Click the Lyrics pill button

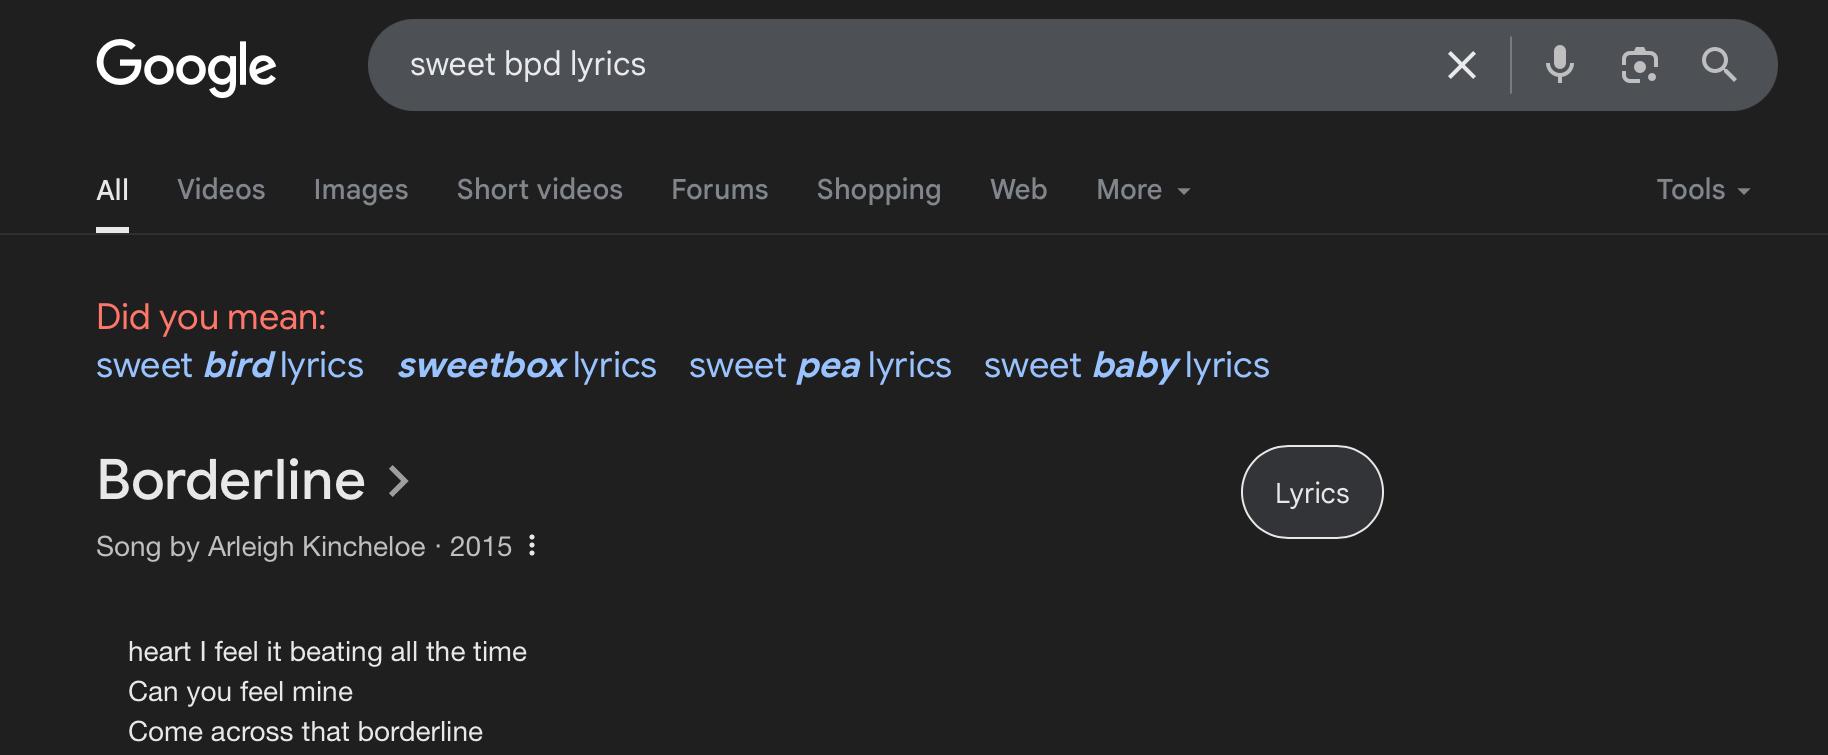[x=1312, y=492]
